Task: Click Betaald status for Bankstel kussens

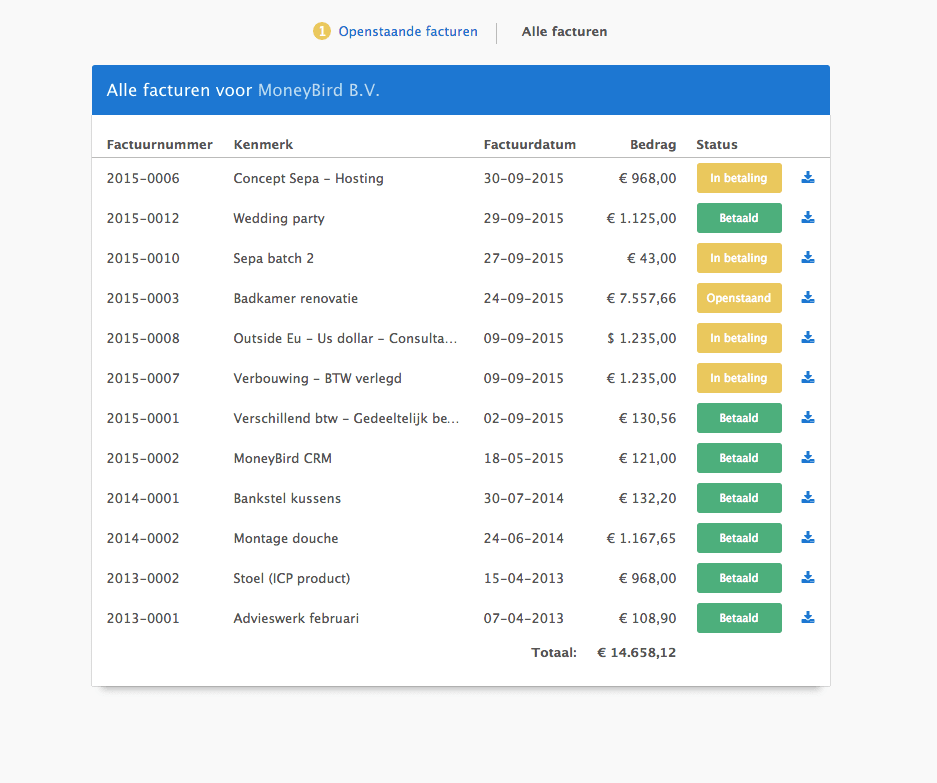Action: coord(739,498)
